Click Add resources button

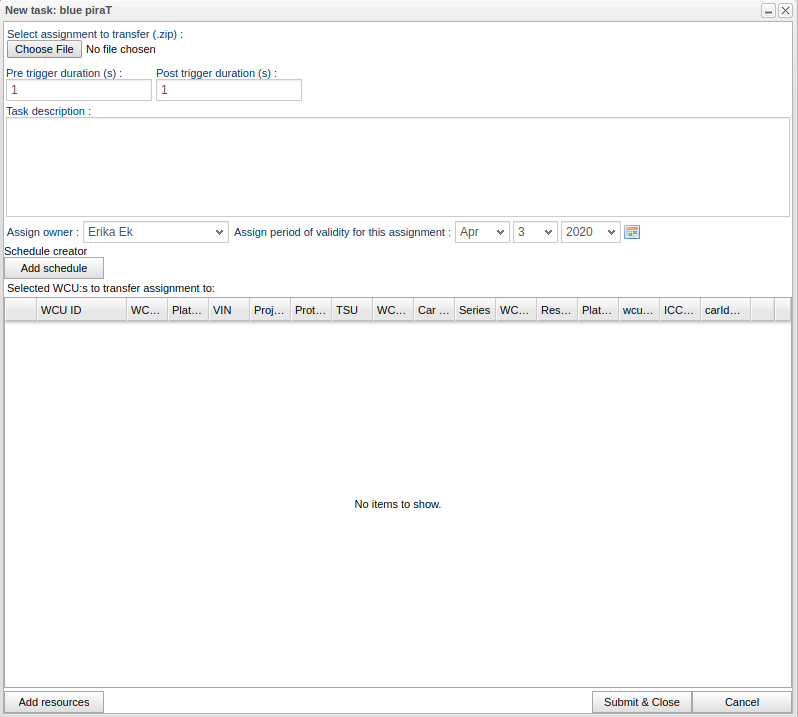click(54, 702)
